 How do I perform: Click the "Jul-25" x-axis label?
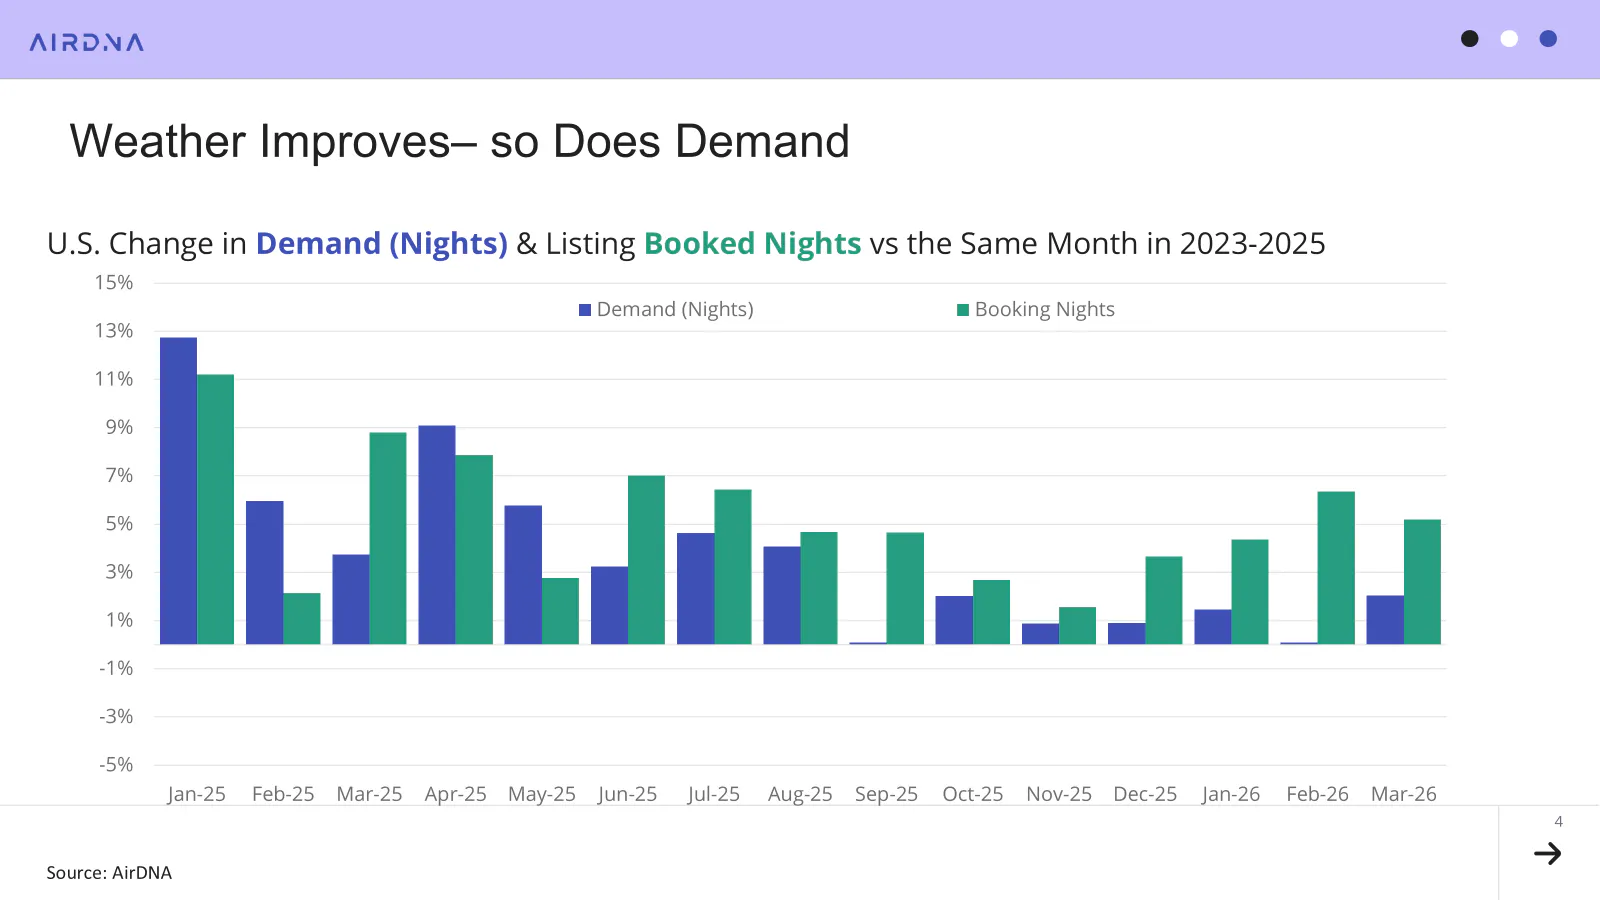pyautogui.click(x=713, y=794)
